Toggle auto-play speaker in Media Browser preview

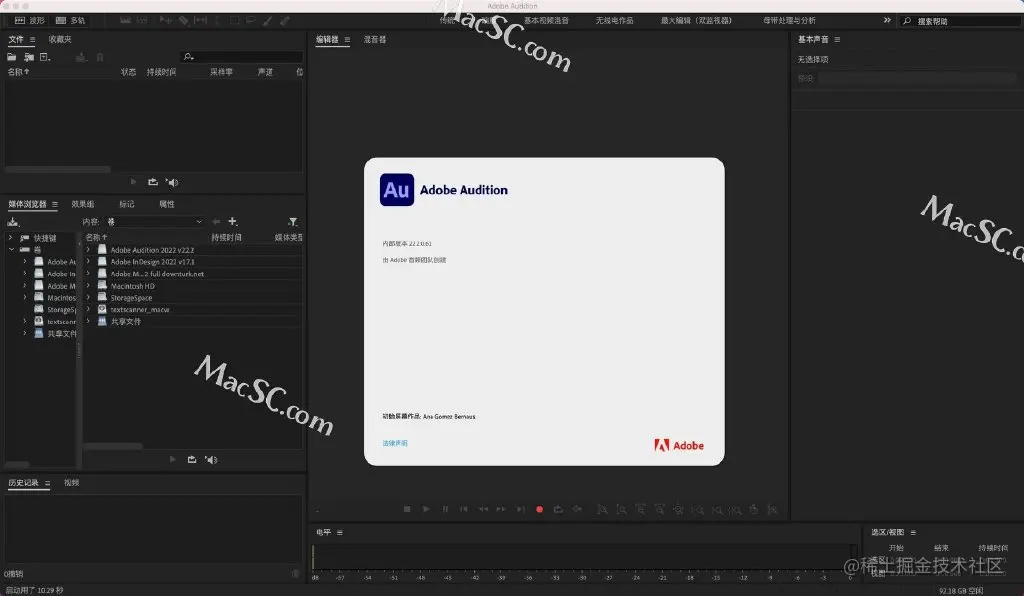click(x=211, y=460)
